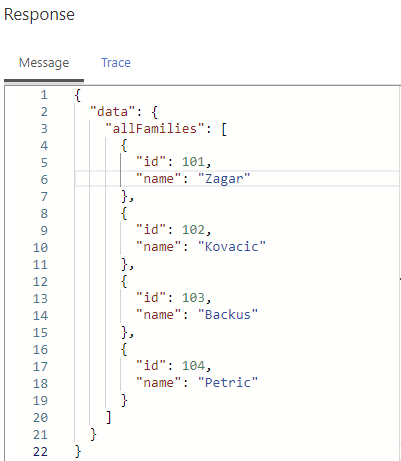Screen dimensions: 401x461
Task: Click the closing bracket on line 20
Action: point(109,417)
